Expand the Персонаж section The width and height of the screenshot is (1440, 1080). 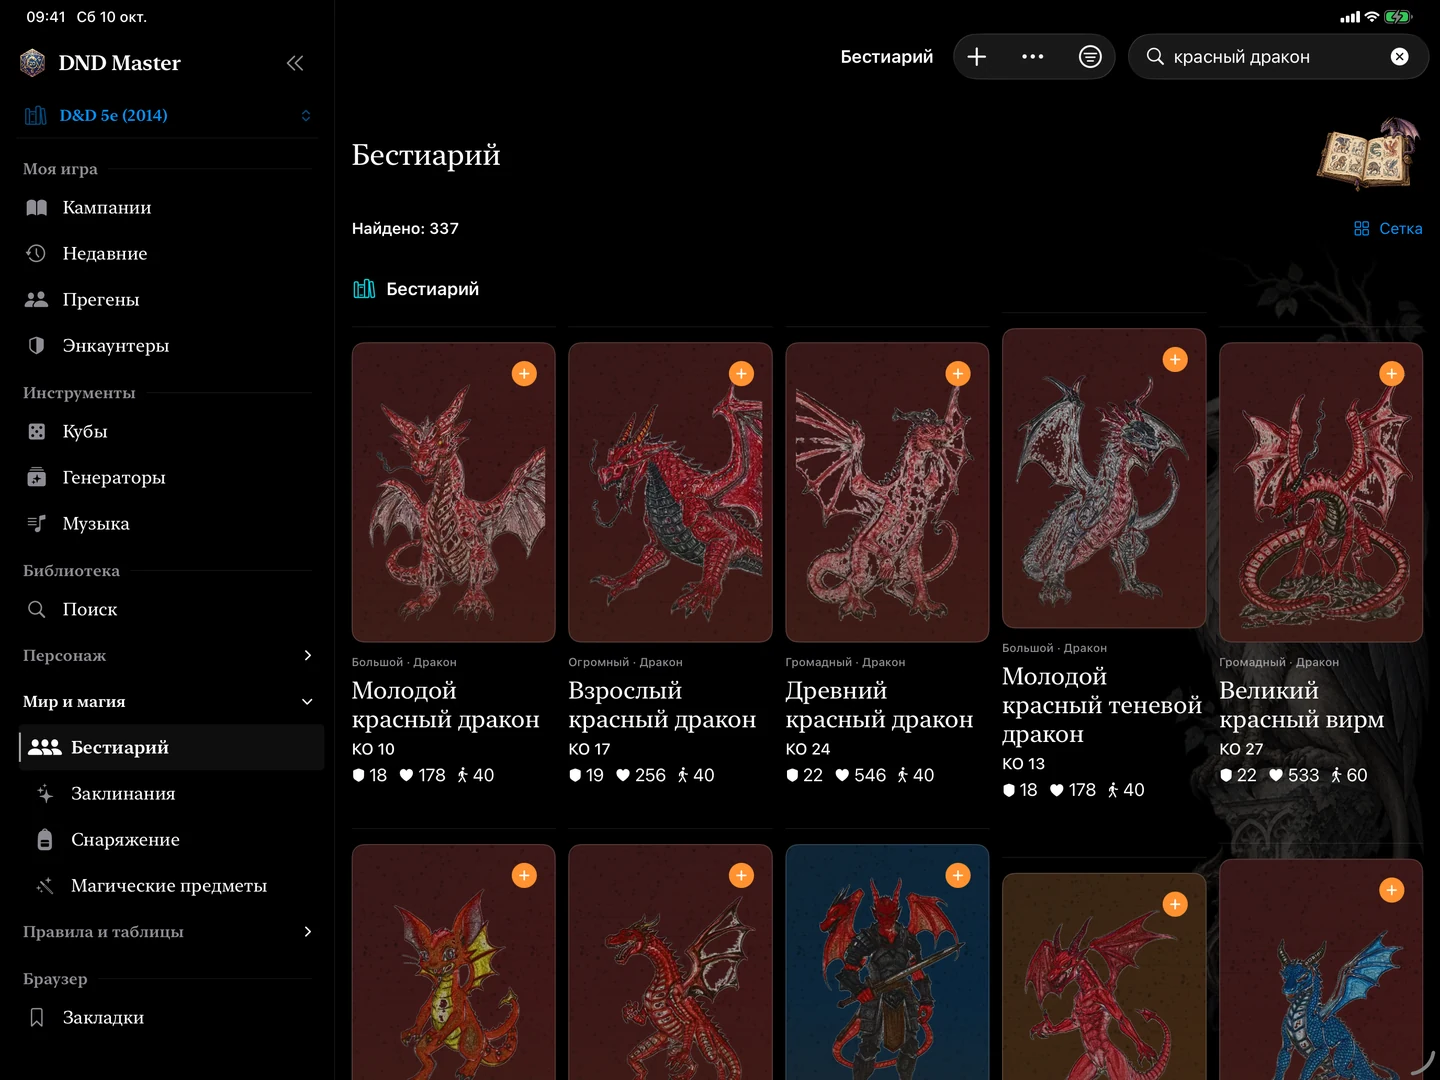167,655
